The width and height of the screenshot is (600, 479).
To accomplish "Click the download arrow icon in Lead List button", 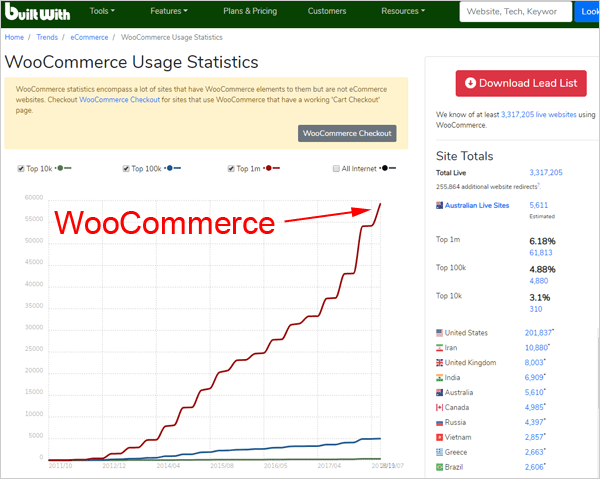I will 470,83.
